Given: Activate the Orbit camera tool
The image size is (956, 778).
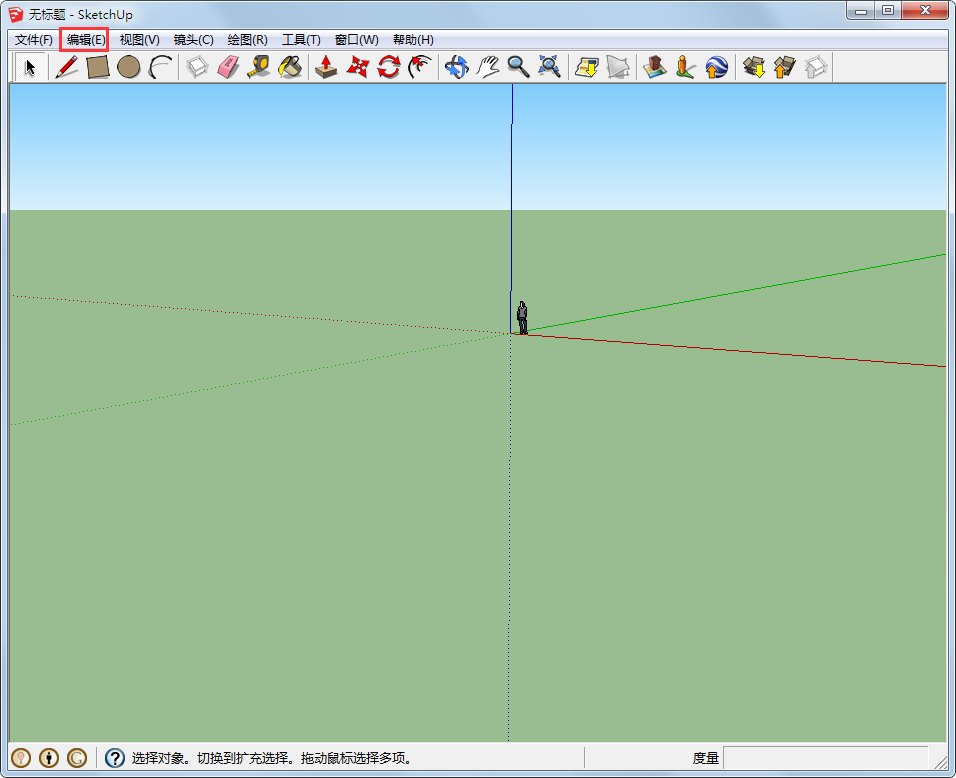Looking at the screenshot, I should (456, 67).
